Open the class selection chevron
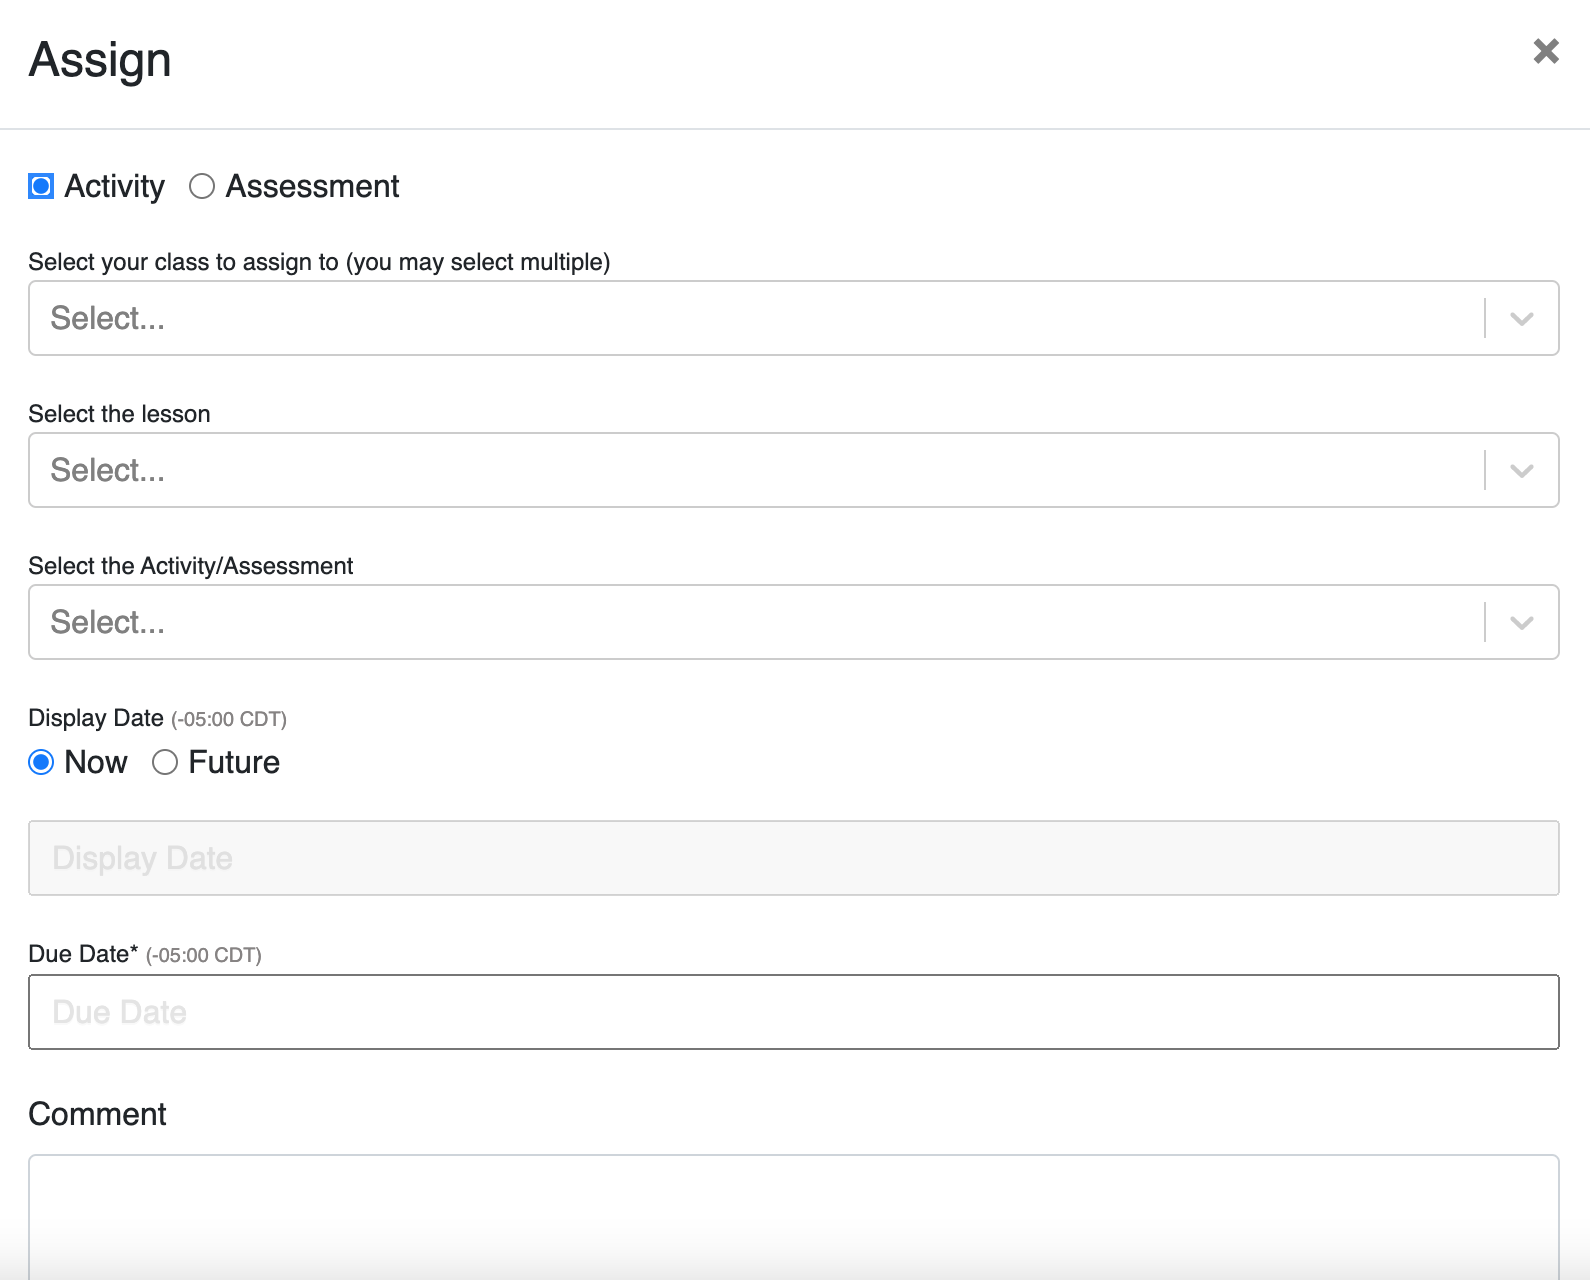The image size is (1590, 1280). (x=1521, y=318)
